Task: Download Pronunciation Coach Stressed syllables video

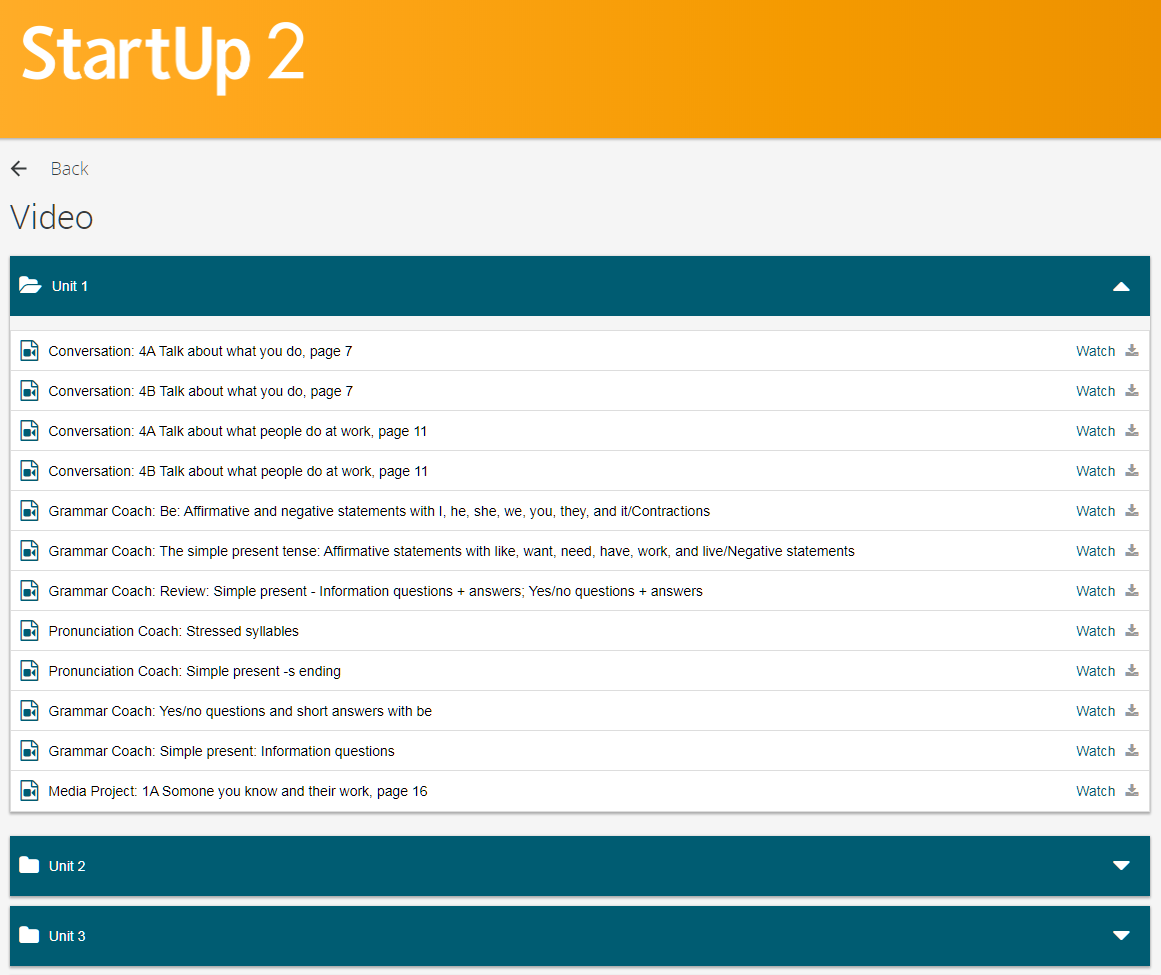Action: click(1132, 630)
